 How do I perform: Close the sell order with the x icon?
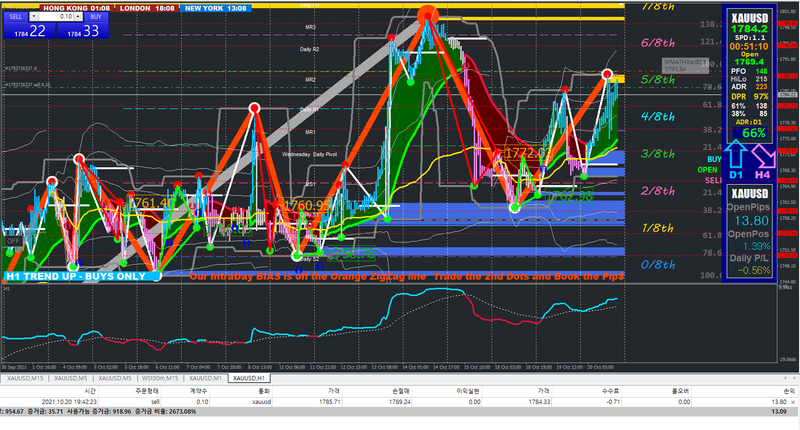click(793, 402)
